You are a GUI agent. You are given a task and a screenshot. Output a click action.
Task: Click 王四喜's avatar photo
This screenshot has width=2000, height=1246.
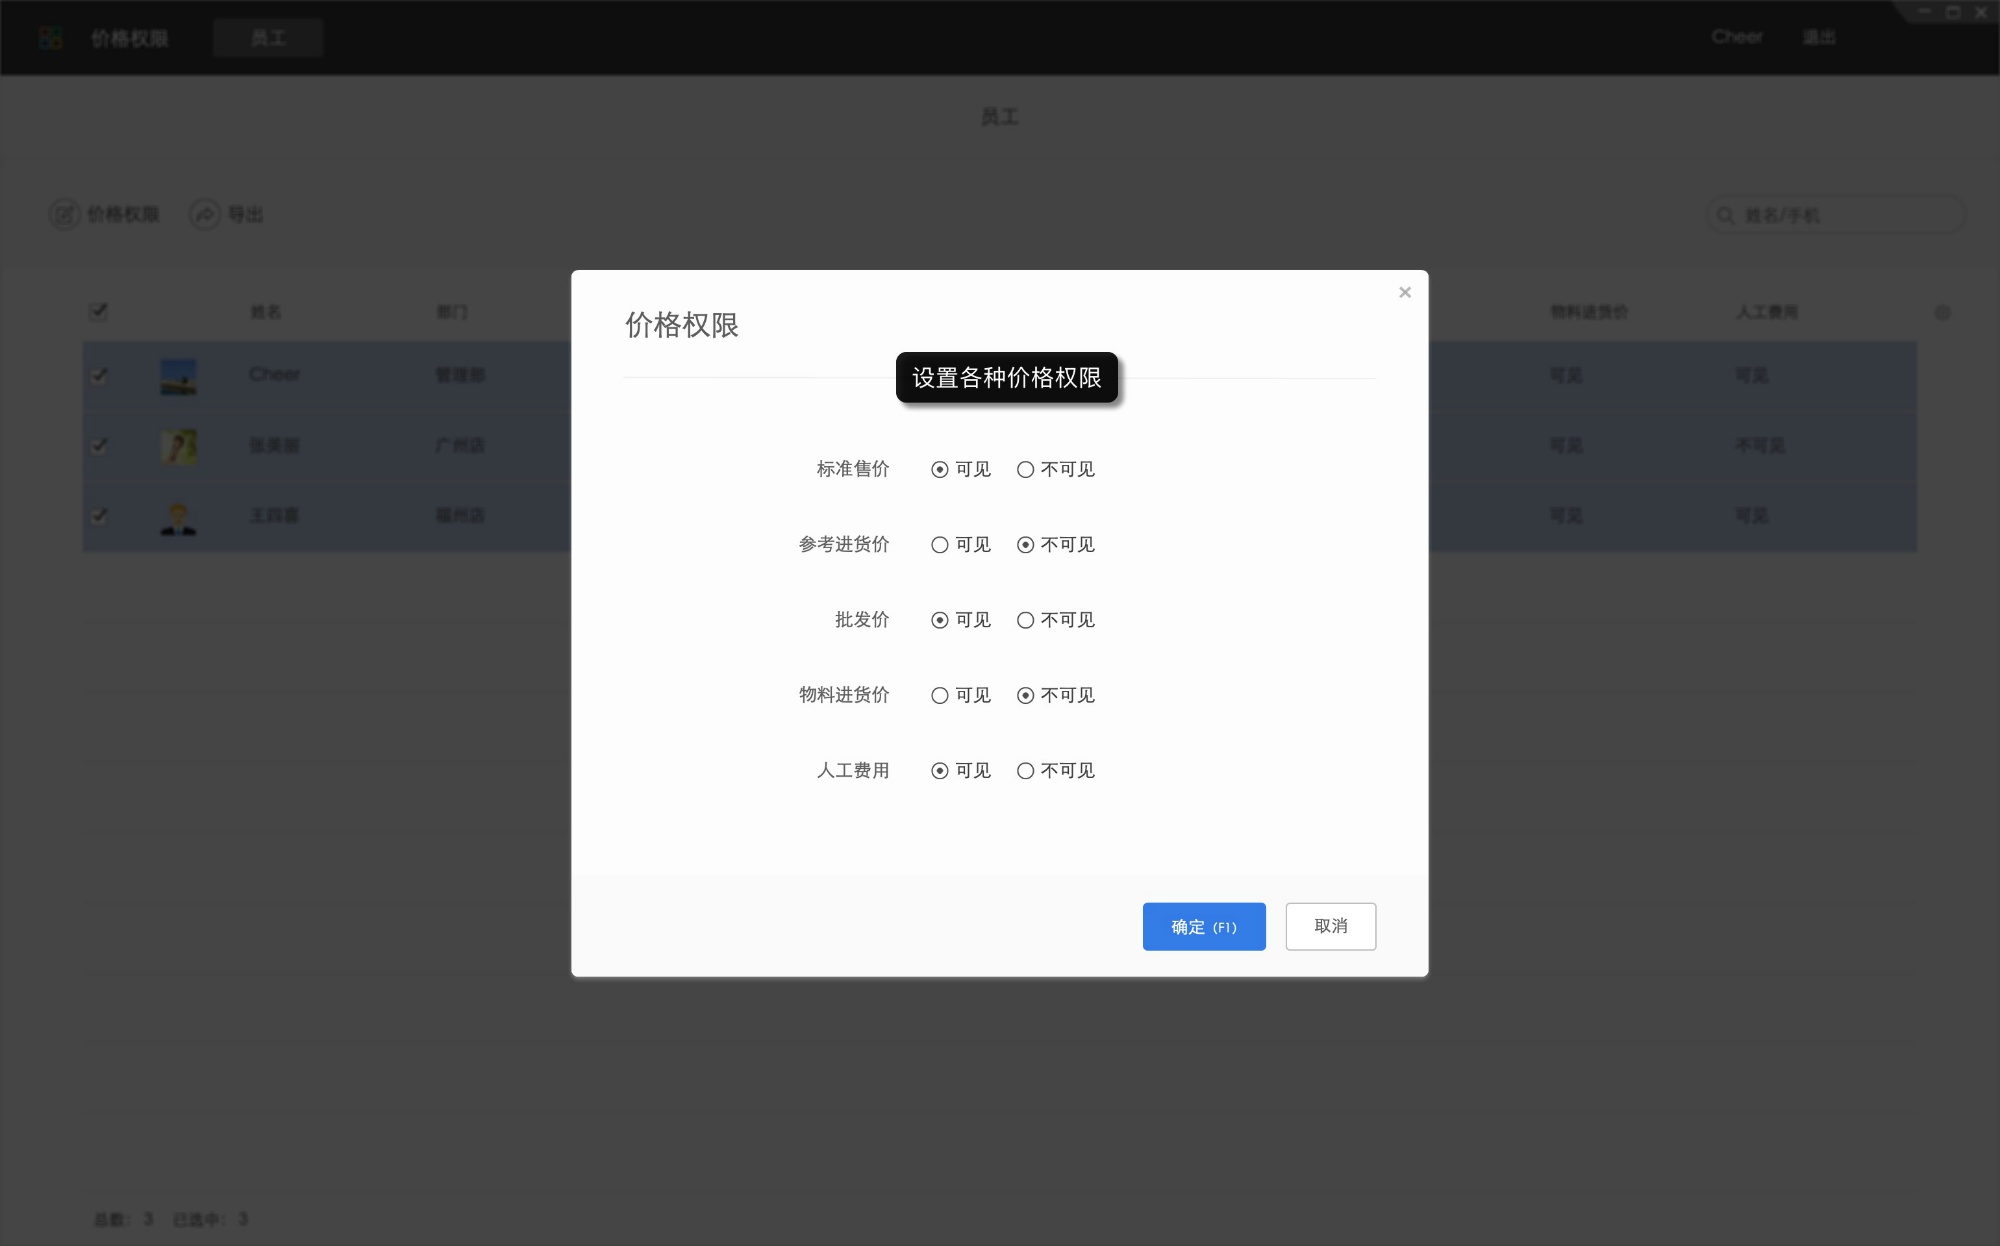[x=178, y=517]
